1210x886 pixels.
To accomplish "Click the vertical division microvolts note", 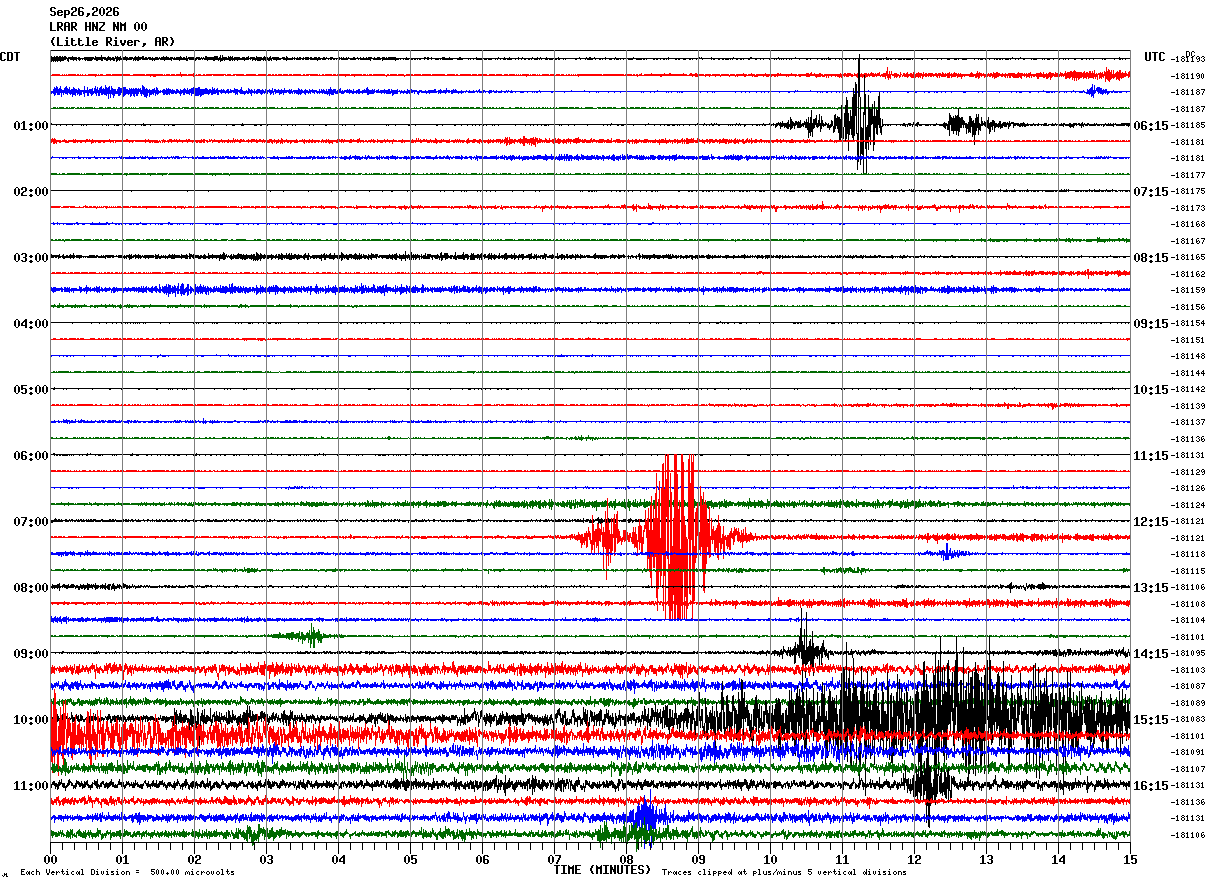I will pos(127,873).
